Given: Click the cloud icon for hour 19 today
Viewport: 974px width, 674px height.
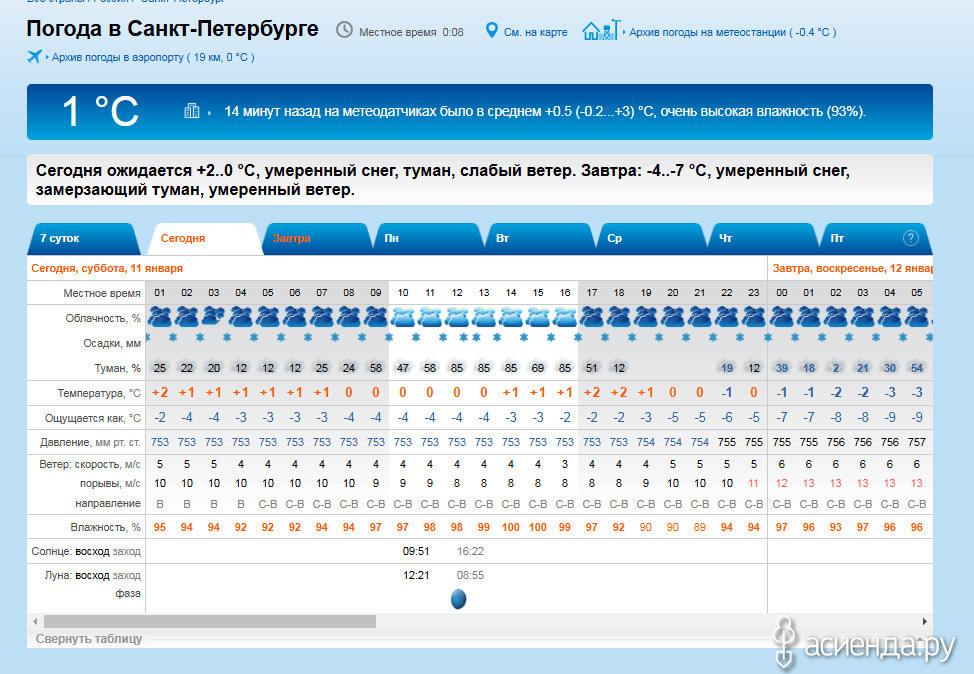Looking at the screenshot, I should click(x=646, y=317).
